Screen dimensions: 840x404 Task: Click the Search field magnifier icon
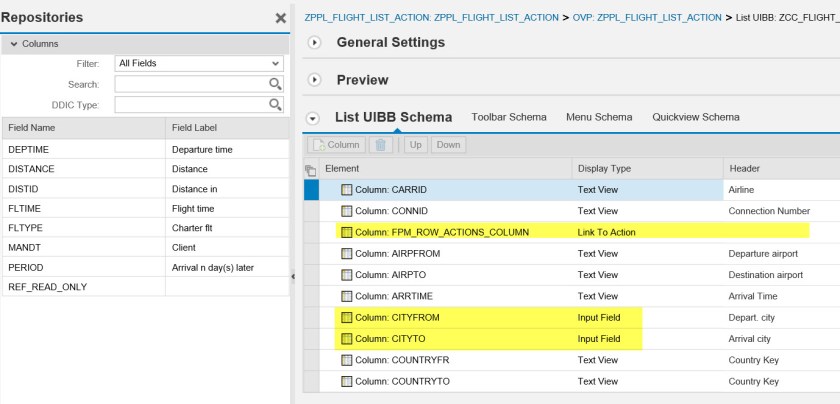[276, 84]
